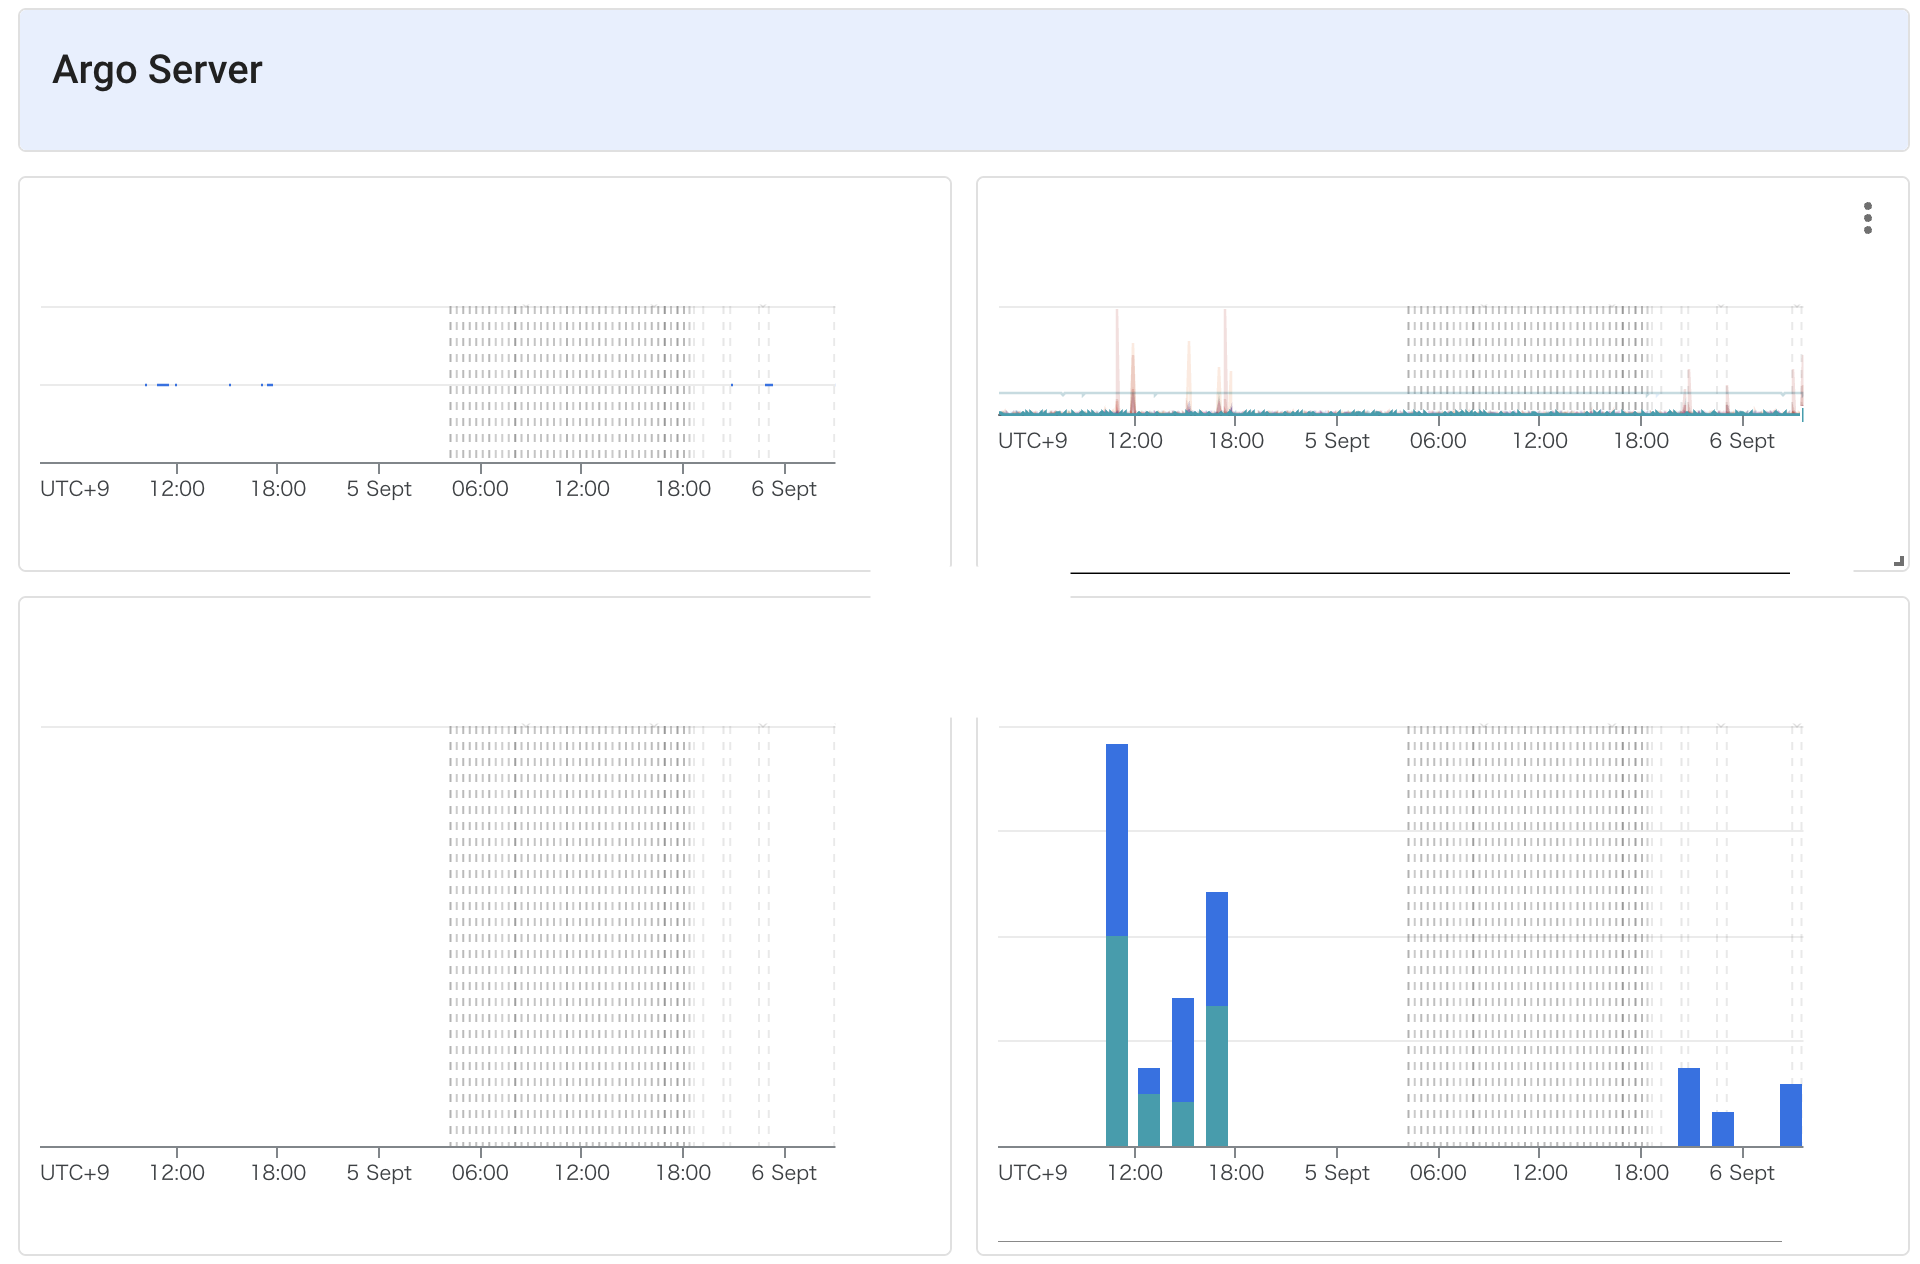Click 'UTC+9' label on the empty bottom-left chart
The height and width of the screenshot is (1264, 1920).
coord(75,1172)
